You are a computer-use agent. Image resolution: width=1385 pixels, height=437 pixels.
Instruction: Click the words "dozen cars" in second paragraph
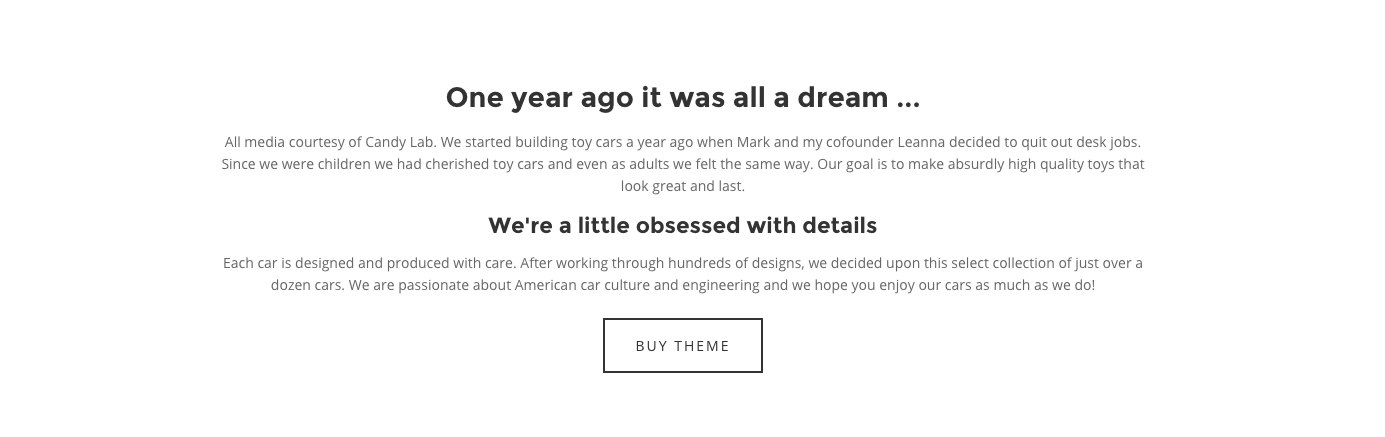point(306,285)
